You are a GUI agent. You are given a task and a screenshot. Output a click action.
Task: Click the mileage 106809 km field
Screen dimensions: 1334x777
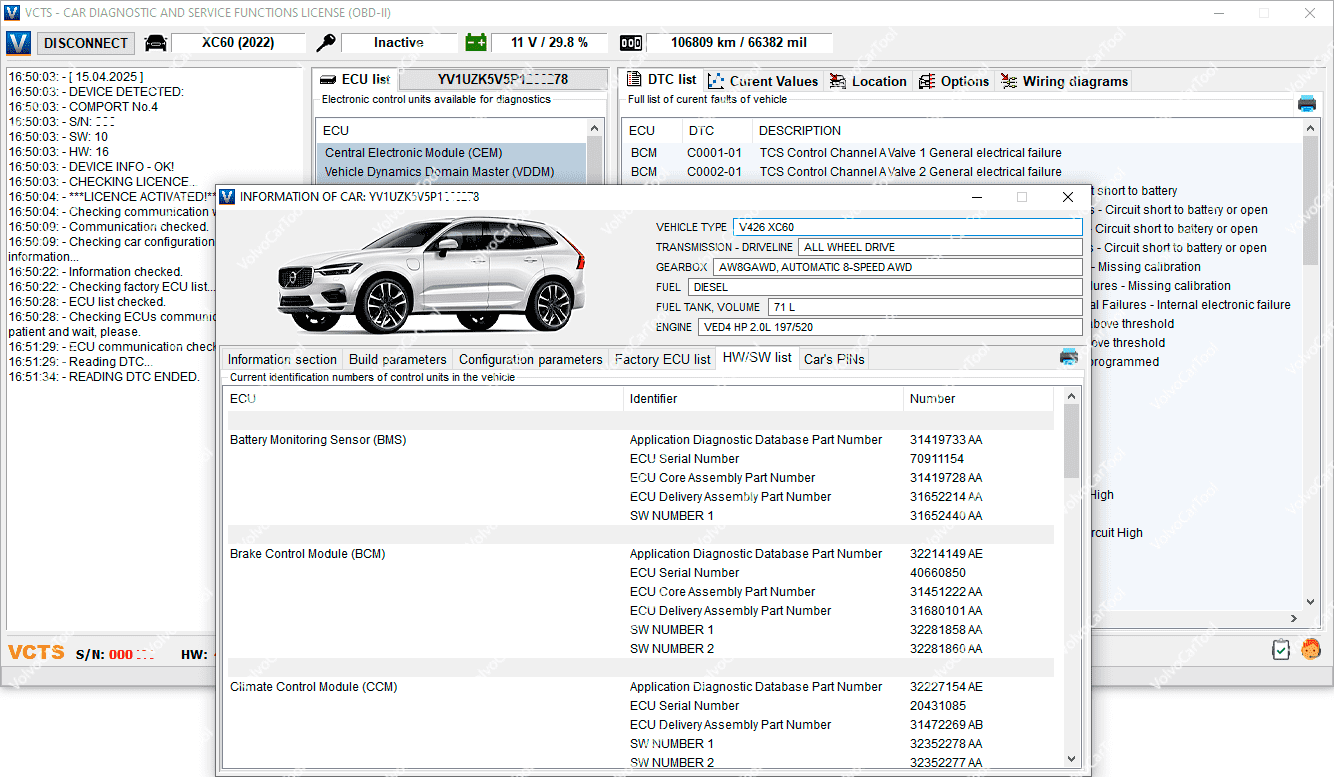click(739, 43)
